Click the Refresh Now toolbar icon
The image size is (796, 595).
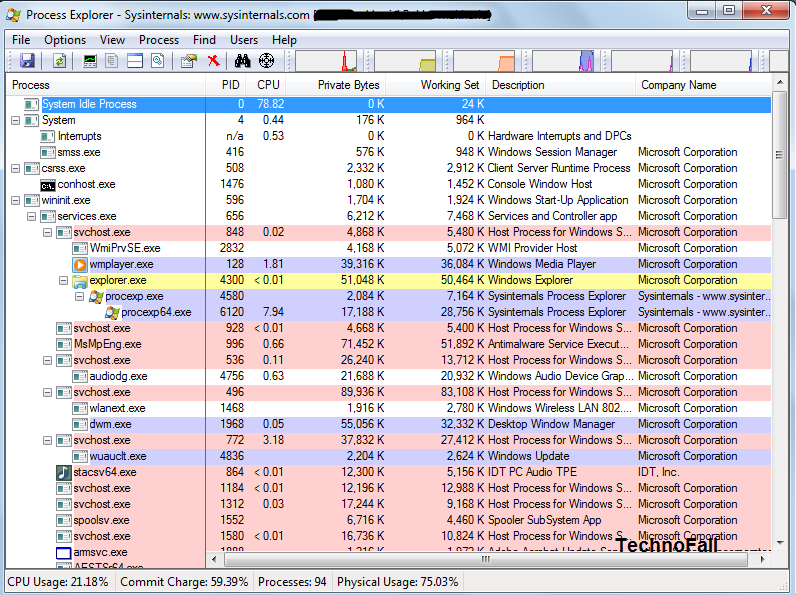60,61
